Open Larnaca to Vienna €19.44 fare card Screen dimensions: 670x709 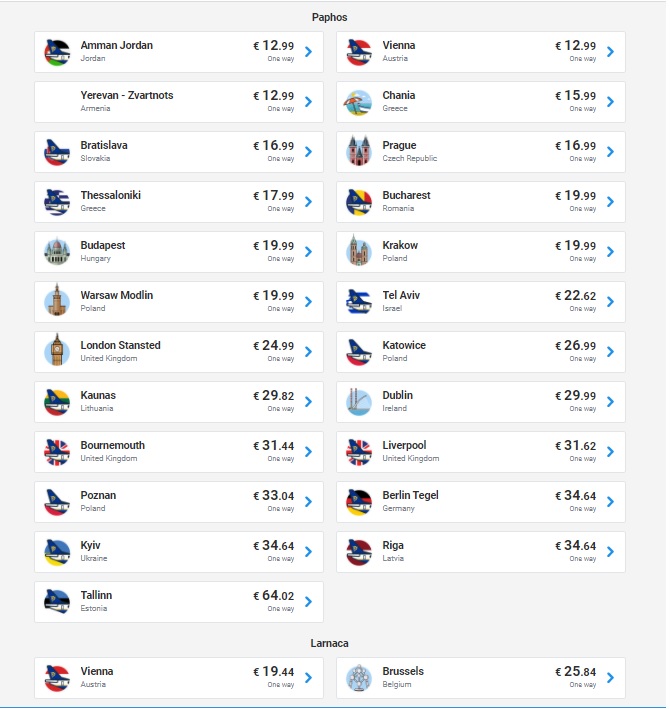pos(179,678)
